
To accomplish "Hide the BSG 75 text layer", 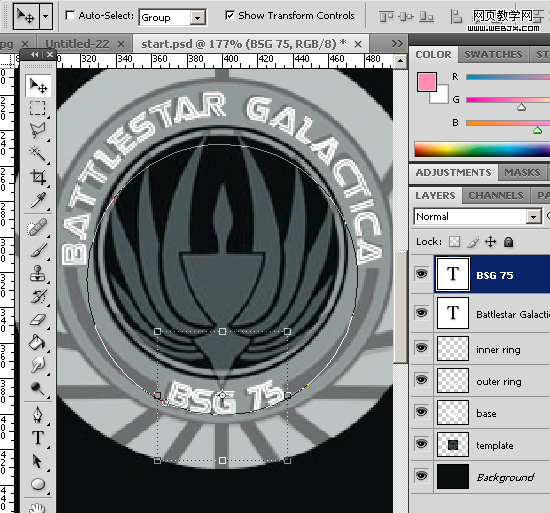I will click(x=422, y=274).
